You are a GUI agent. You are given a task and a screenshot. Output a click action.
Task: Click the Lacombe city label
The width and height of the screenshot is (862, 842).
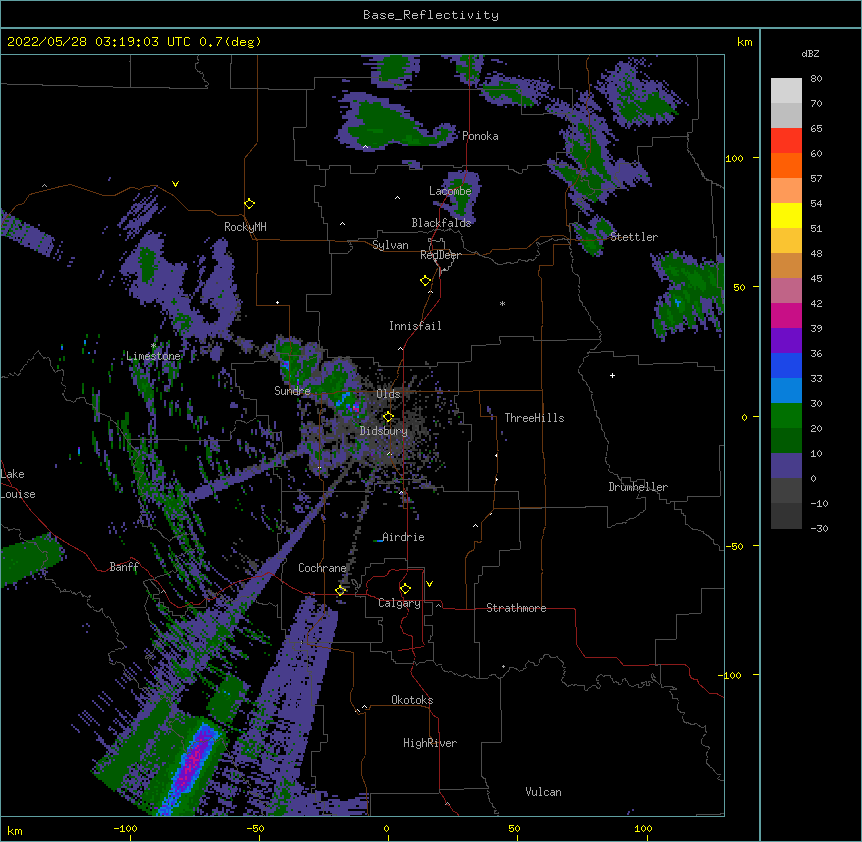point(450,191)
